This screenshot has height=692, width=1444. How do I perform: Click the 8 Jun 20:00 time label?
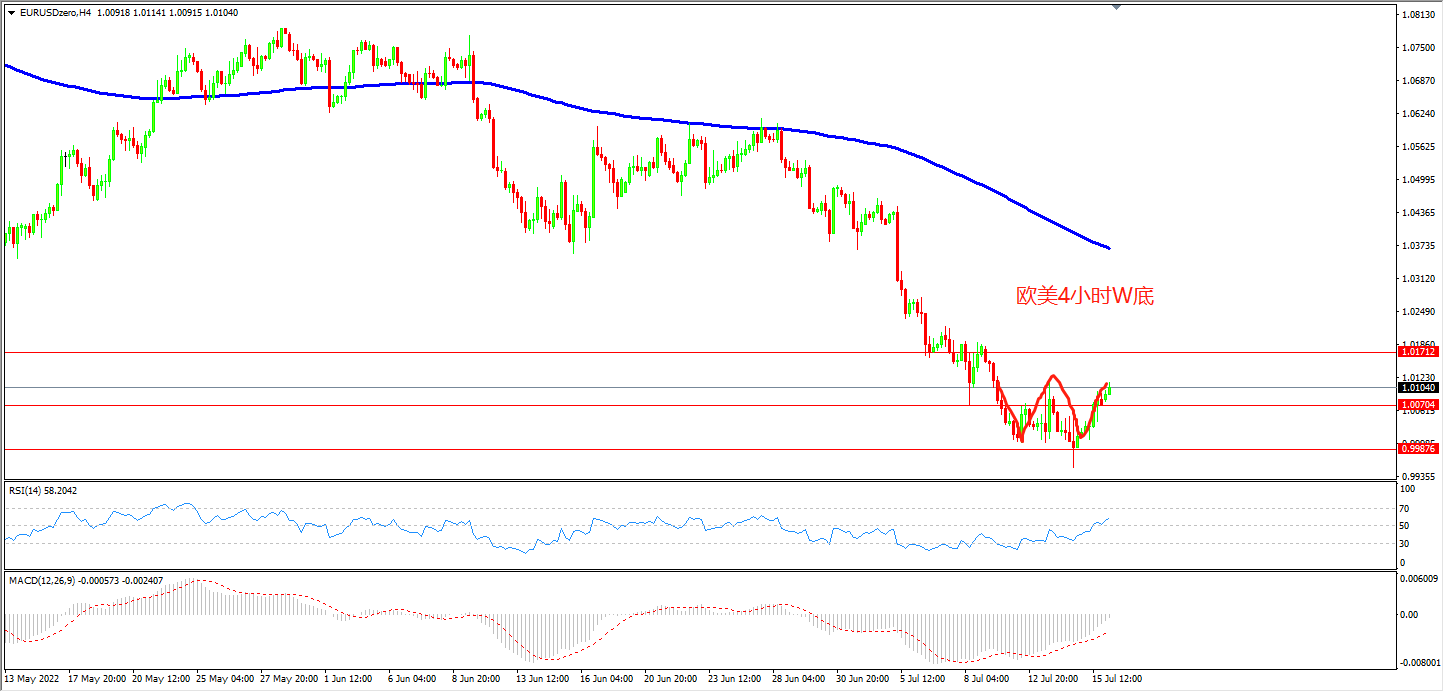tap(476, 678)
